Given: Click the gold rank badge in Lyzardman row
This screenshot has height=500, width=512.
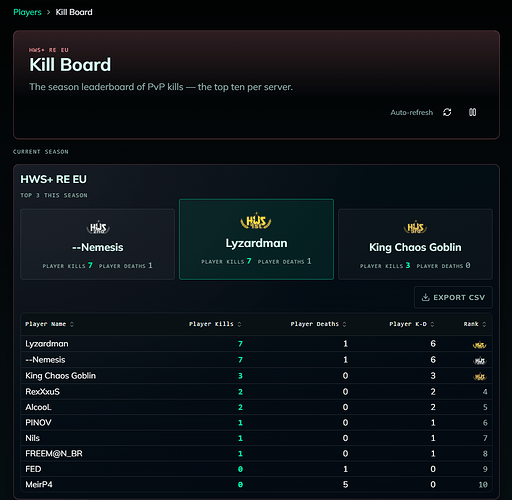Looking at the screenshot, I should [x=480, y=345].
